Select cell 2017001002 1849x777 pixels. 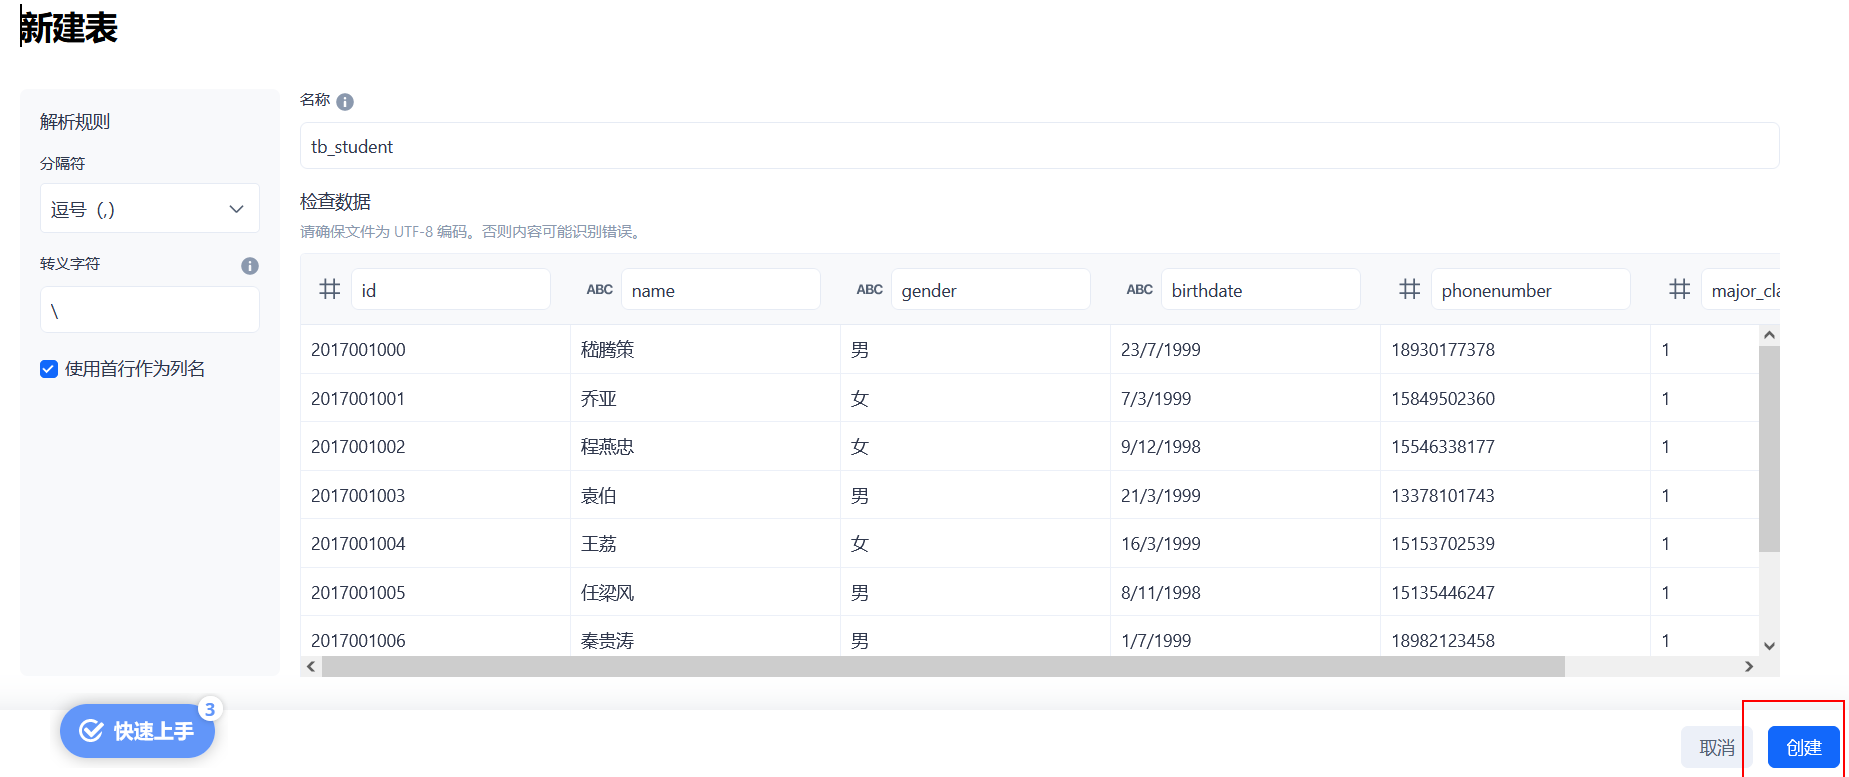click(435, 447)
